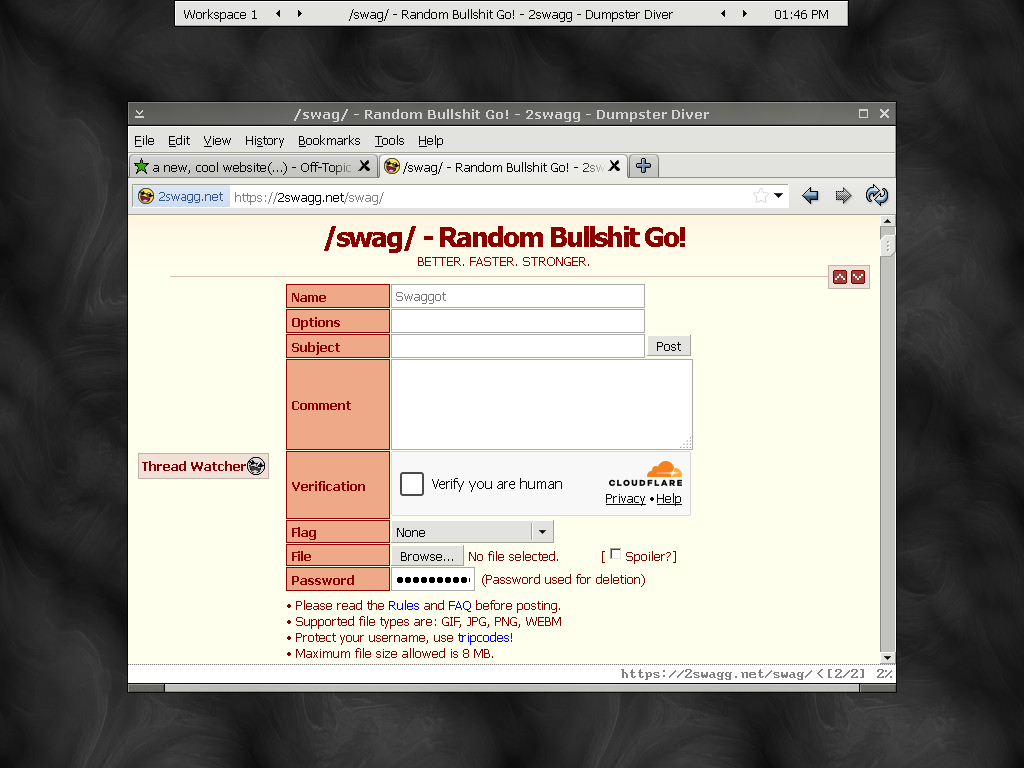
Task: Click the '/swag/ - Random Bullshit Go!' heading
Action: [x=505, y=238]
